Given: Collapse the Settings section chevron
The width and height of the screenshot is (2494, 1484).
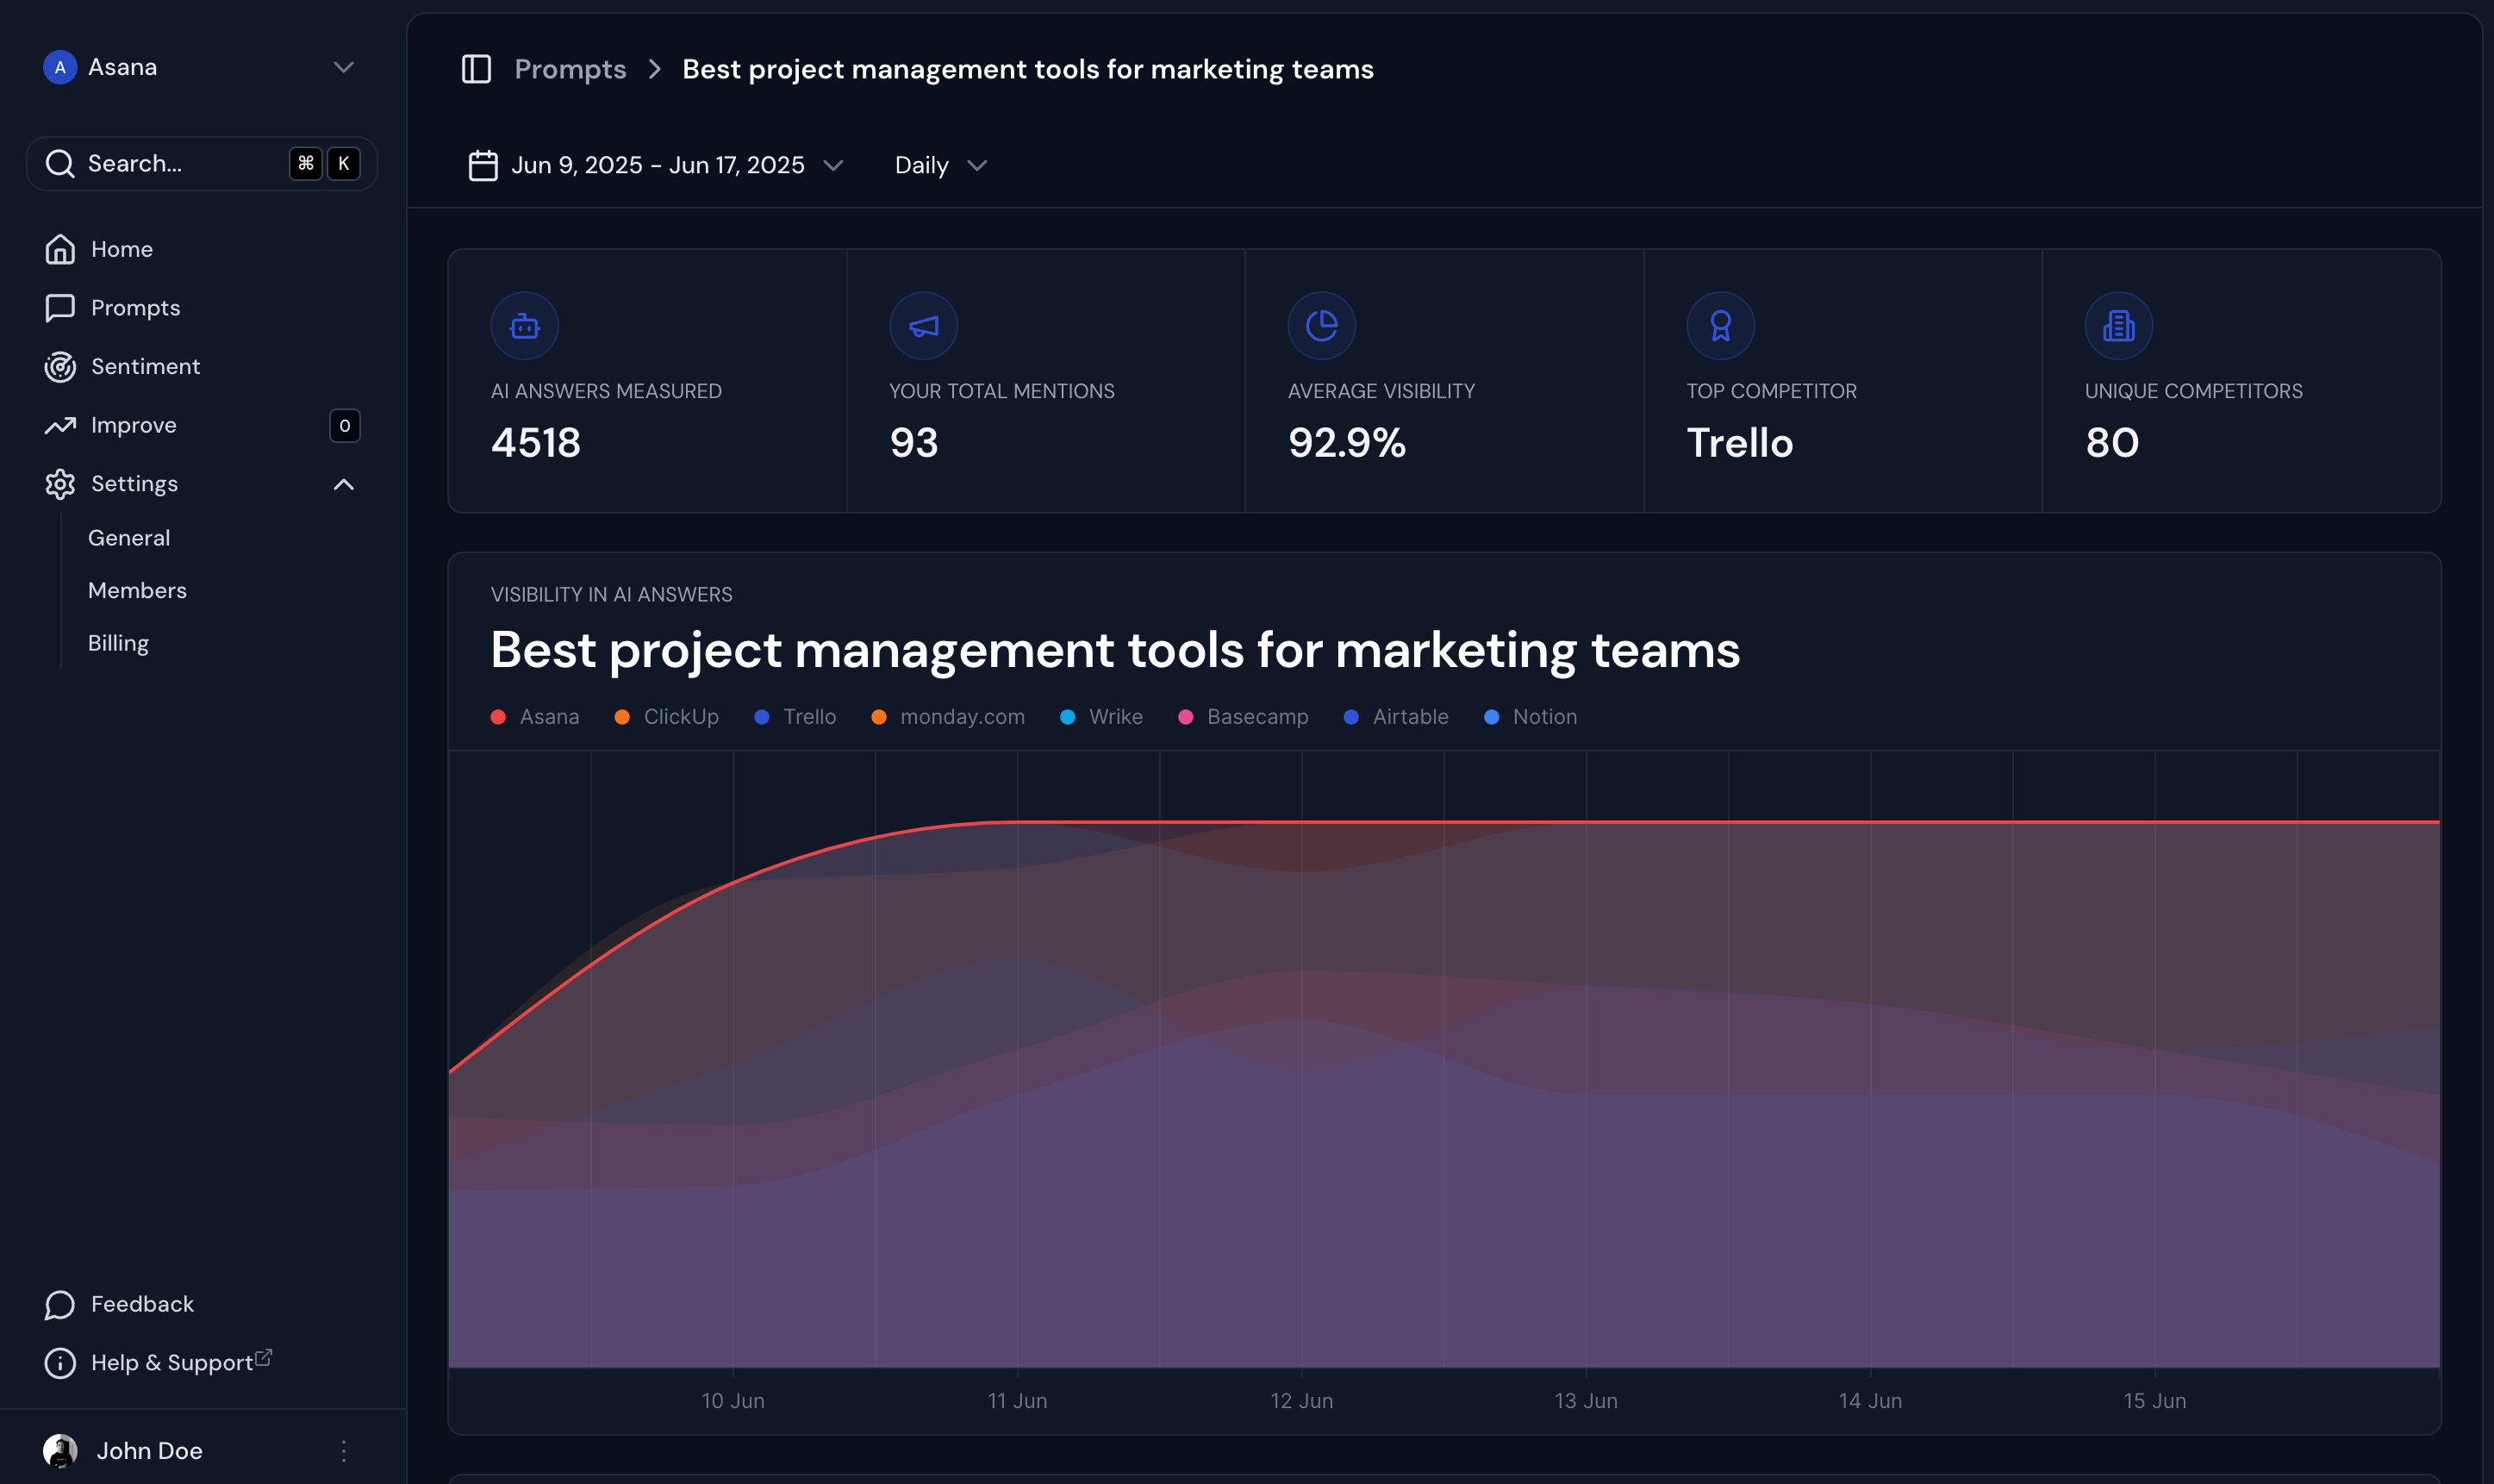Looking at the screenshot, I should tap(343, 483).
